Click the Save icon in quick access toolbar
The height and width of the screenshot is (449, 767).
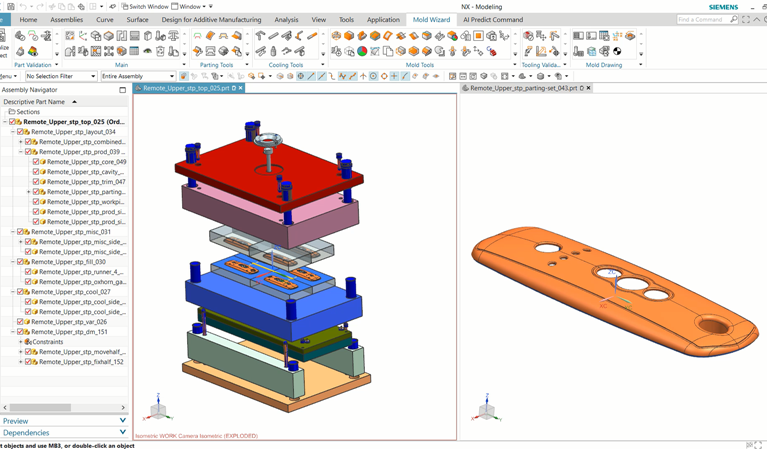pos(11,6)
